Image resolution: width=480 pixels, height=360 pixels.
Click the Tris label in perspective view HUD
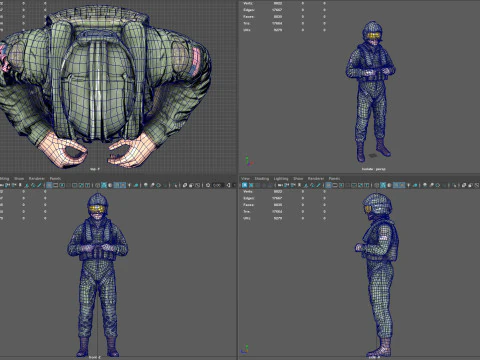pos(247,23)
